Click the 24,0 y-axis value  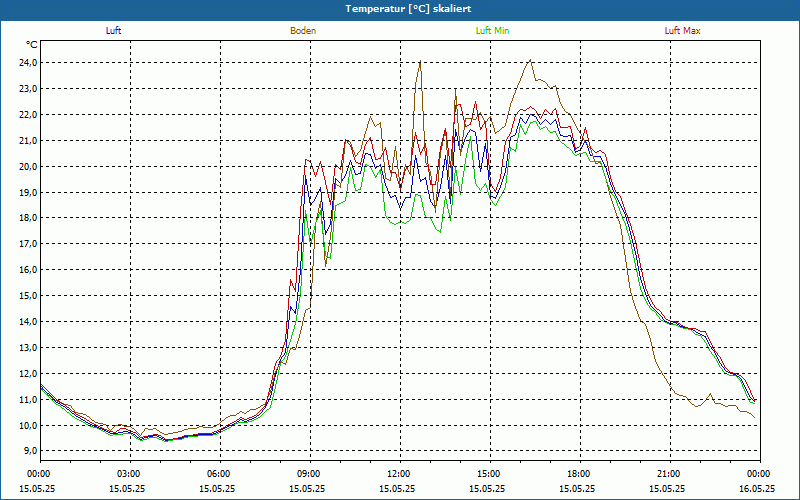click(x=28, y=63)
